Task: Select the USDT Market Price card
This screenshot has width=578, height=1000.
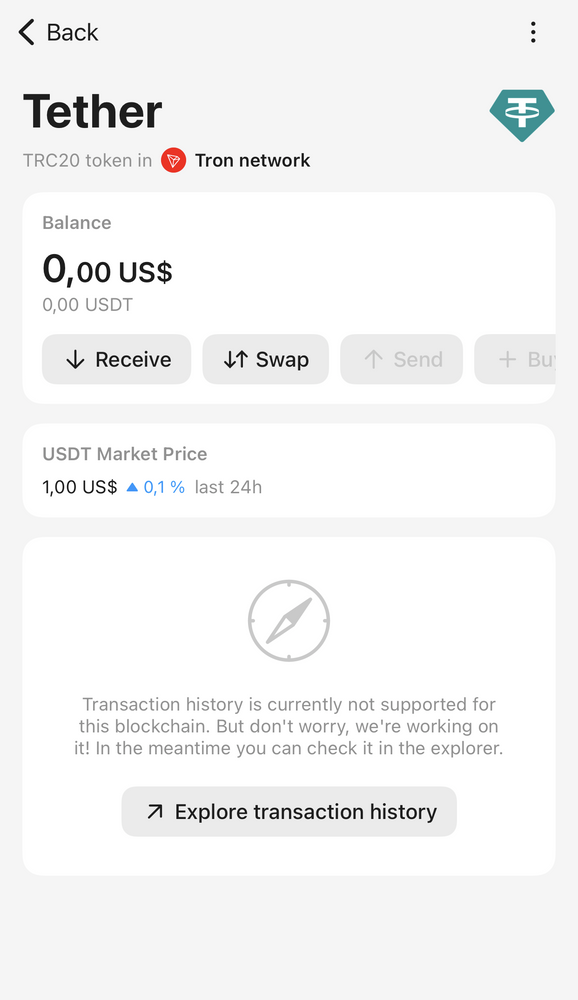Action: [288, 470]
